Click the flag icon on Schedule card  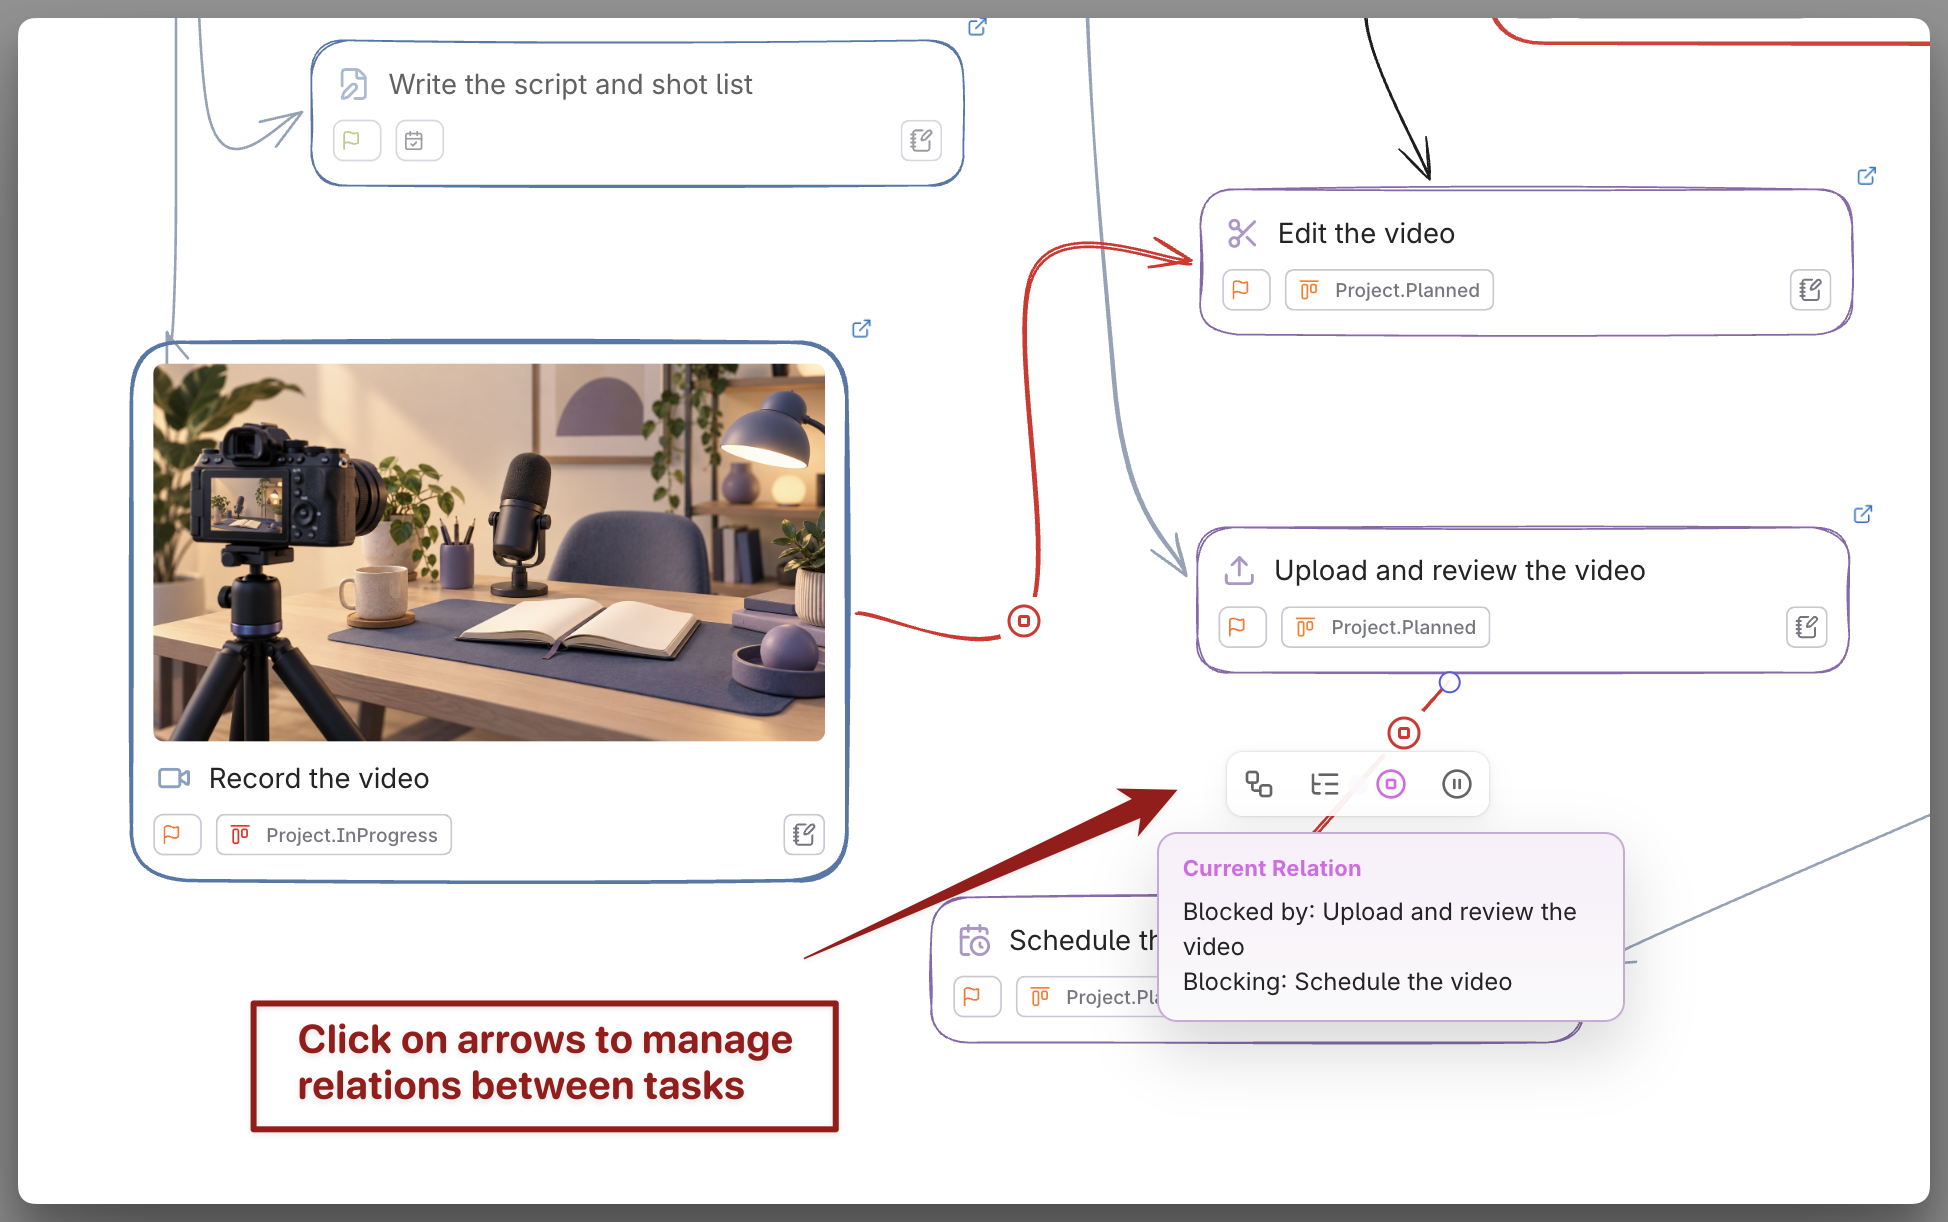(977, 997)
